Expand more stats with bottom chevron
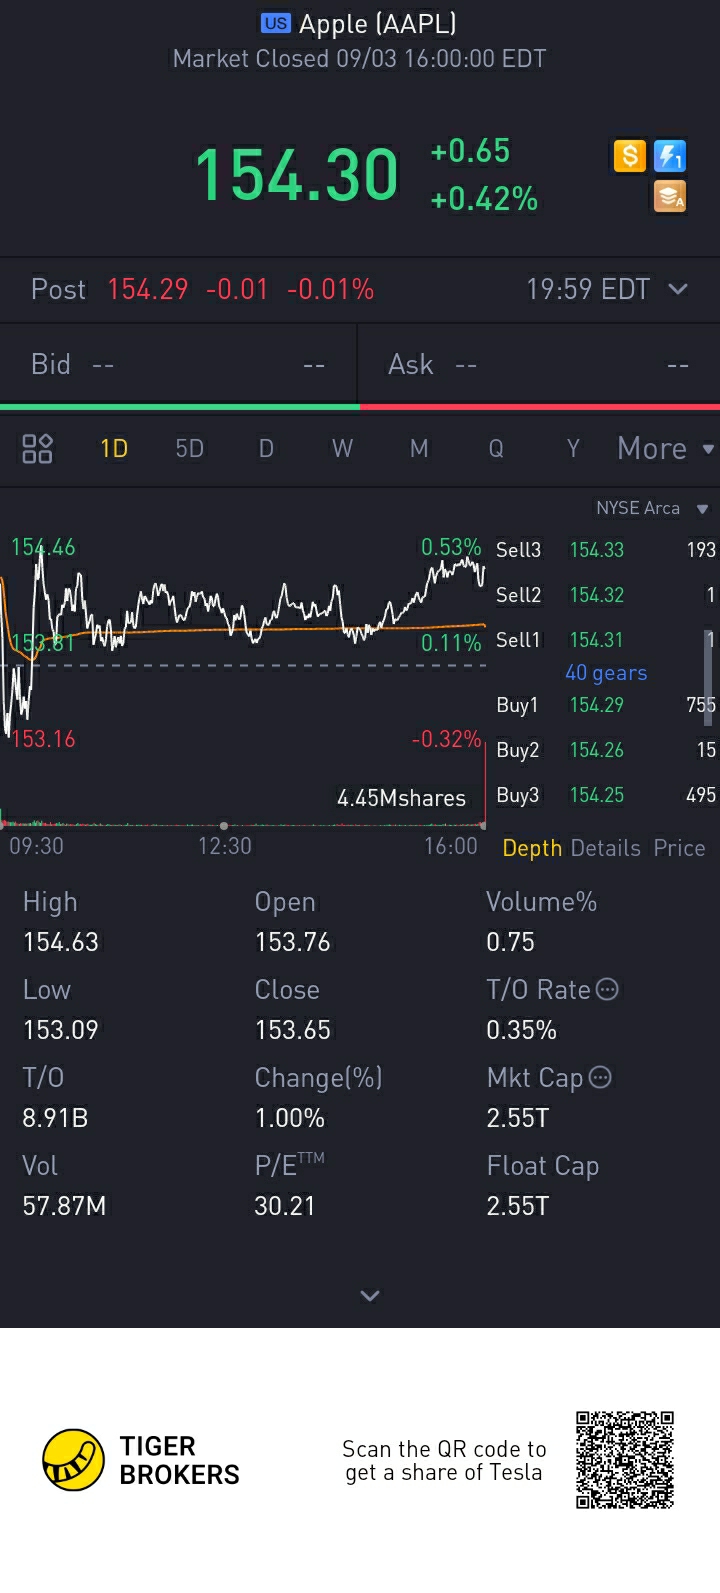 370,1296
